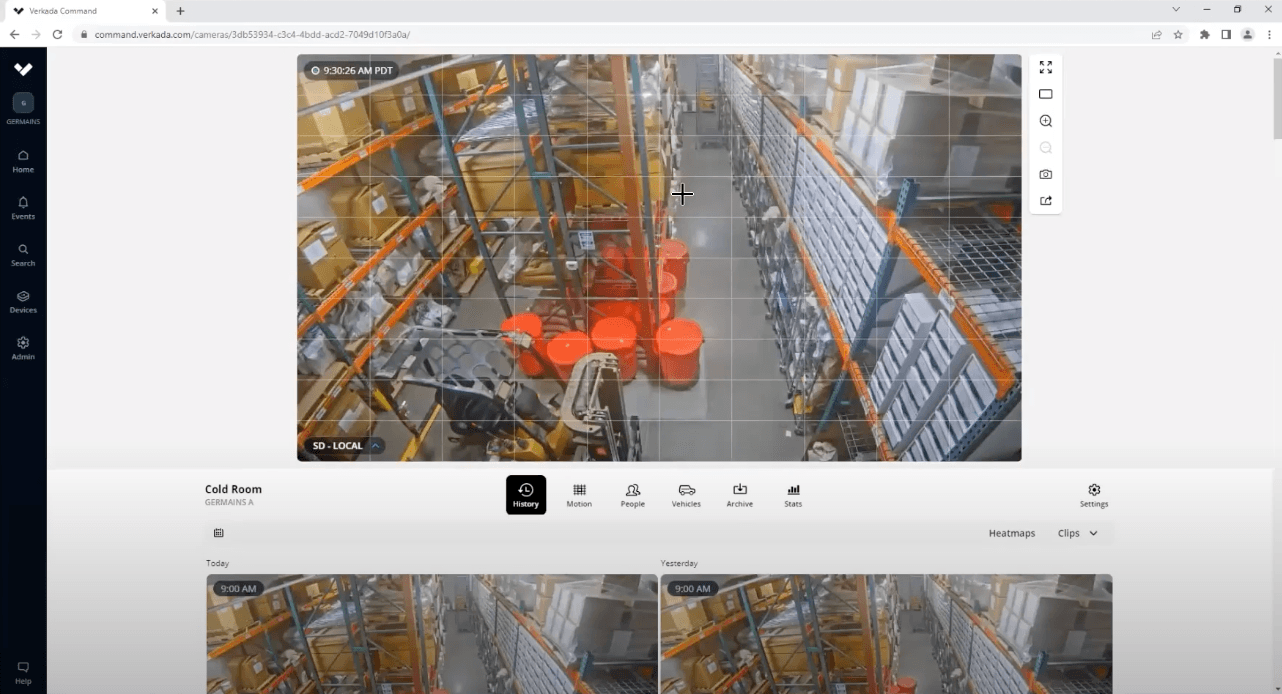This screenshot has height=694, width=1282.
Task: Open fullscreen view of camera feed
Action: click(x=1045, y=67)
